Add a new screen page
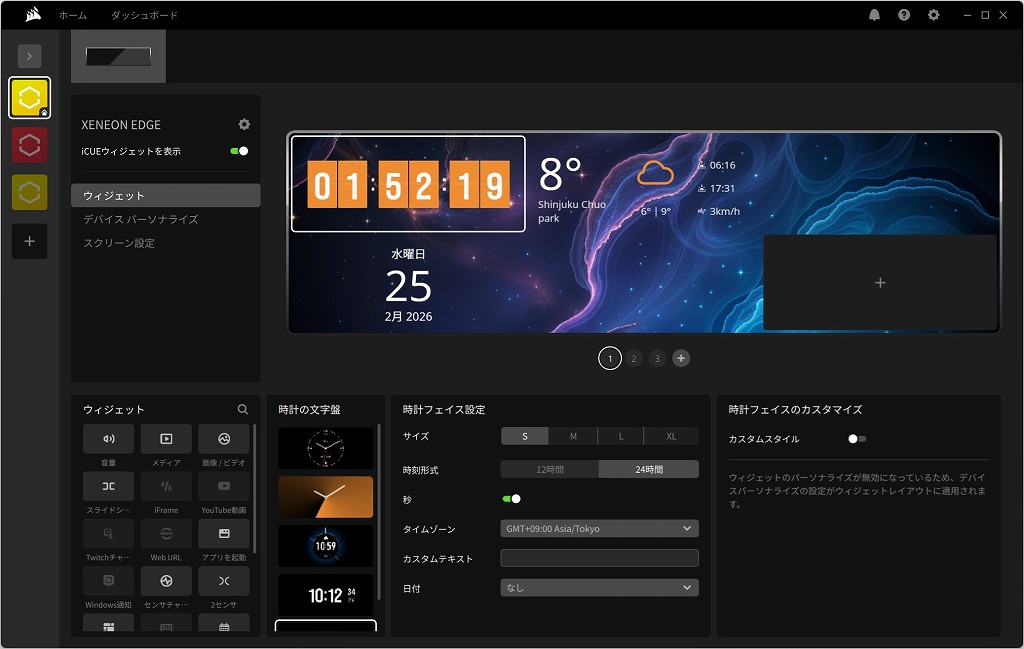Viewport: 1024px width, 649px height. coord(681,358)
